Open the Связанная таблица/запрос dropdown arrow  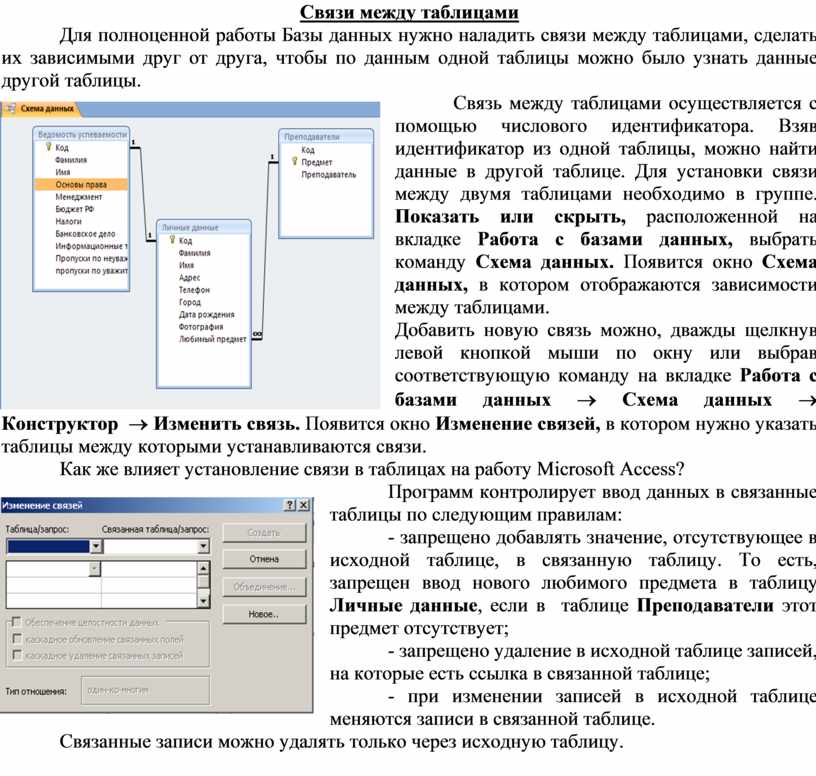tap(203, 546)
